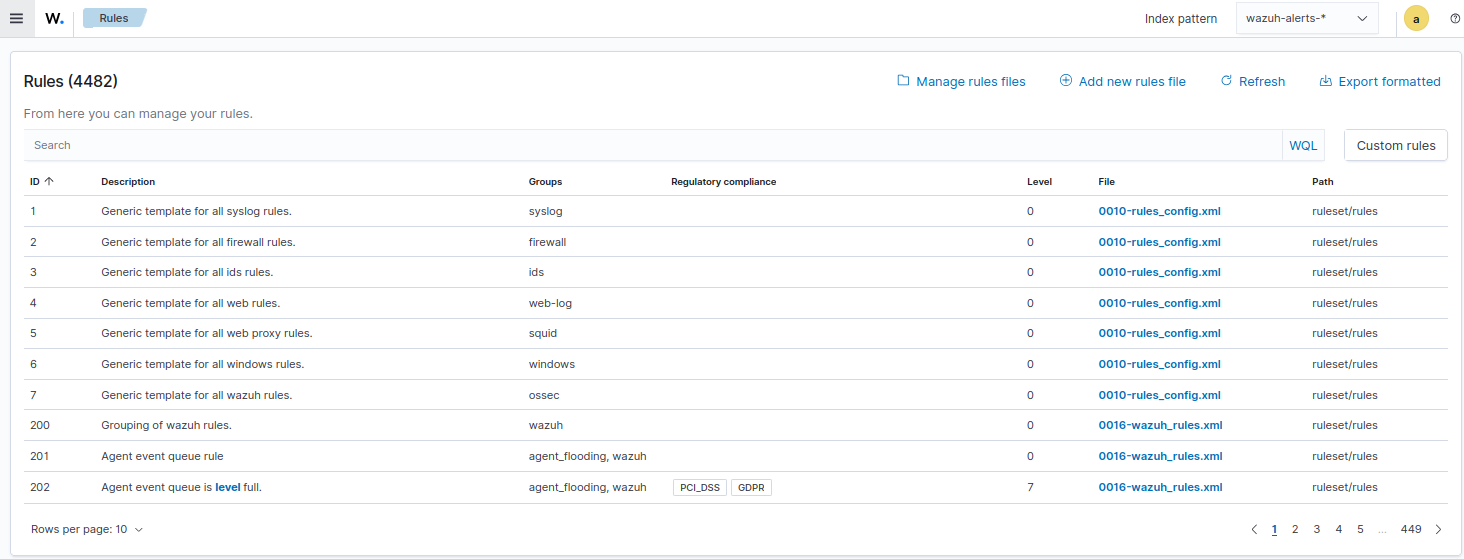Click the rules Search field
1464x559 pixels.
(650, 145)
